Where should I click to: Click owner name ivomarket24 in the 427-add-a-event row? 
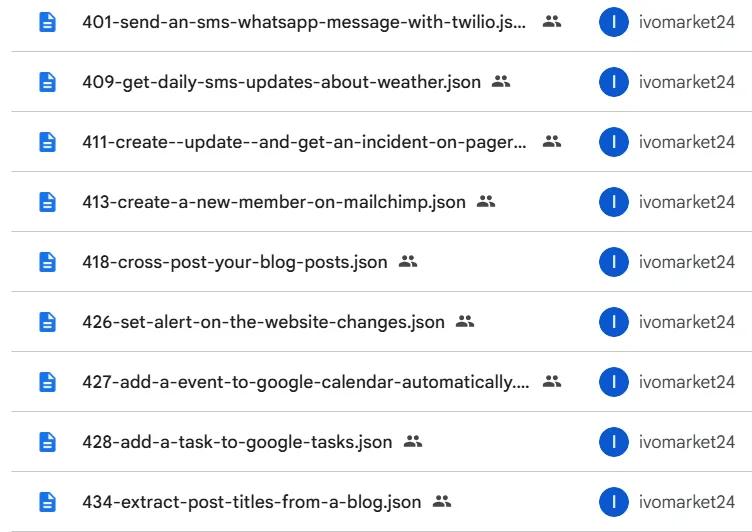click(687, 382)
